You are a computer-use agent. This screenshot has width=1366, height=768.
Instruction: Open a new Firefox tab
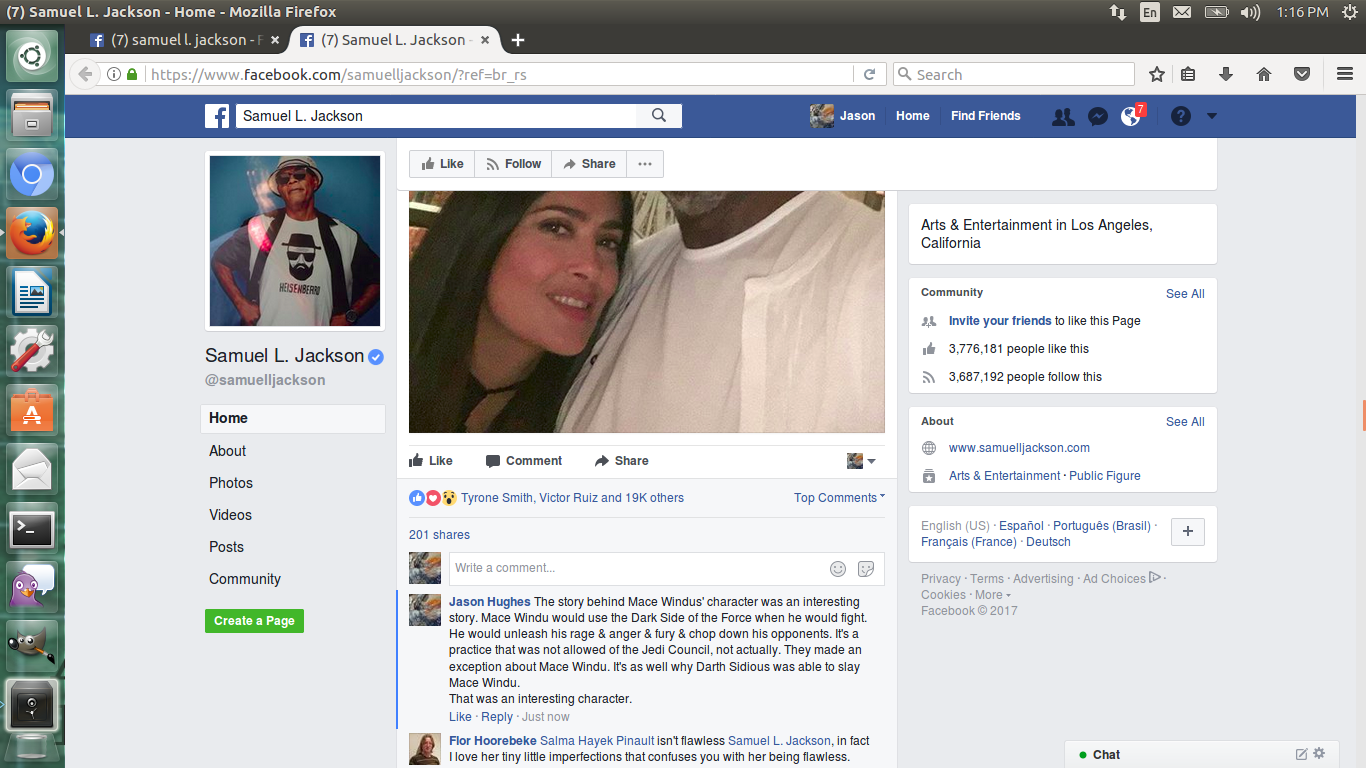tap(518, 40)
